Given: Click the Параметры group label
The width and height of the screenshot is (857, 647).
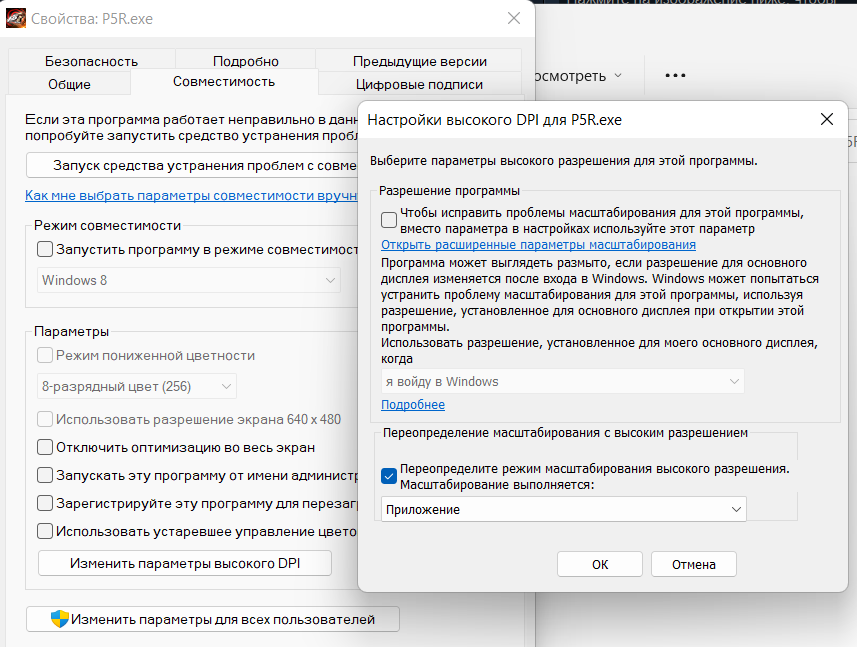Looking at the screenshot, I should [71, 331].
